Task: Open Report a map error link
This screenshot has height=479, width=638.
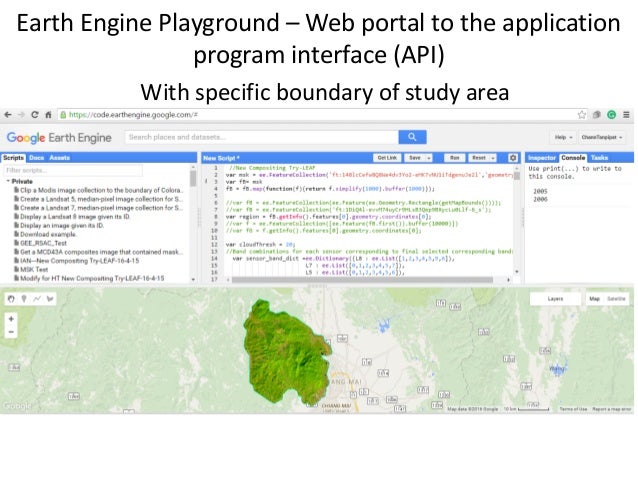Action: point(612,409)
